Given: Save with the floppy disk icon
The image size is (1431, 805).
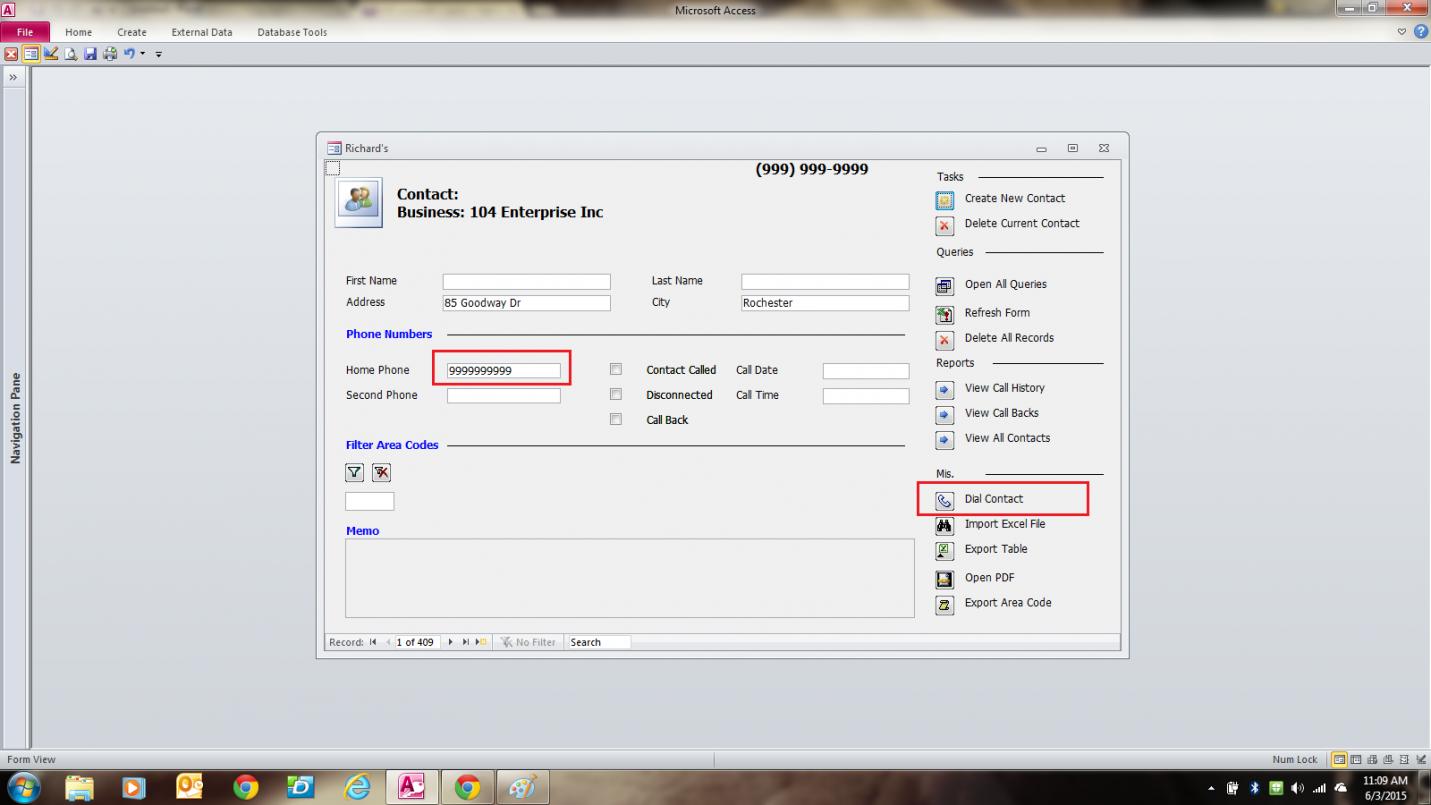Looking at the screenshot, I should click(x=90, y=53).
